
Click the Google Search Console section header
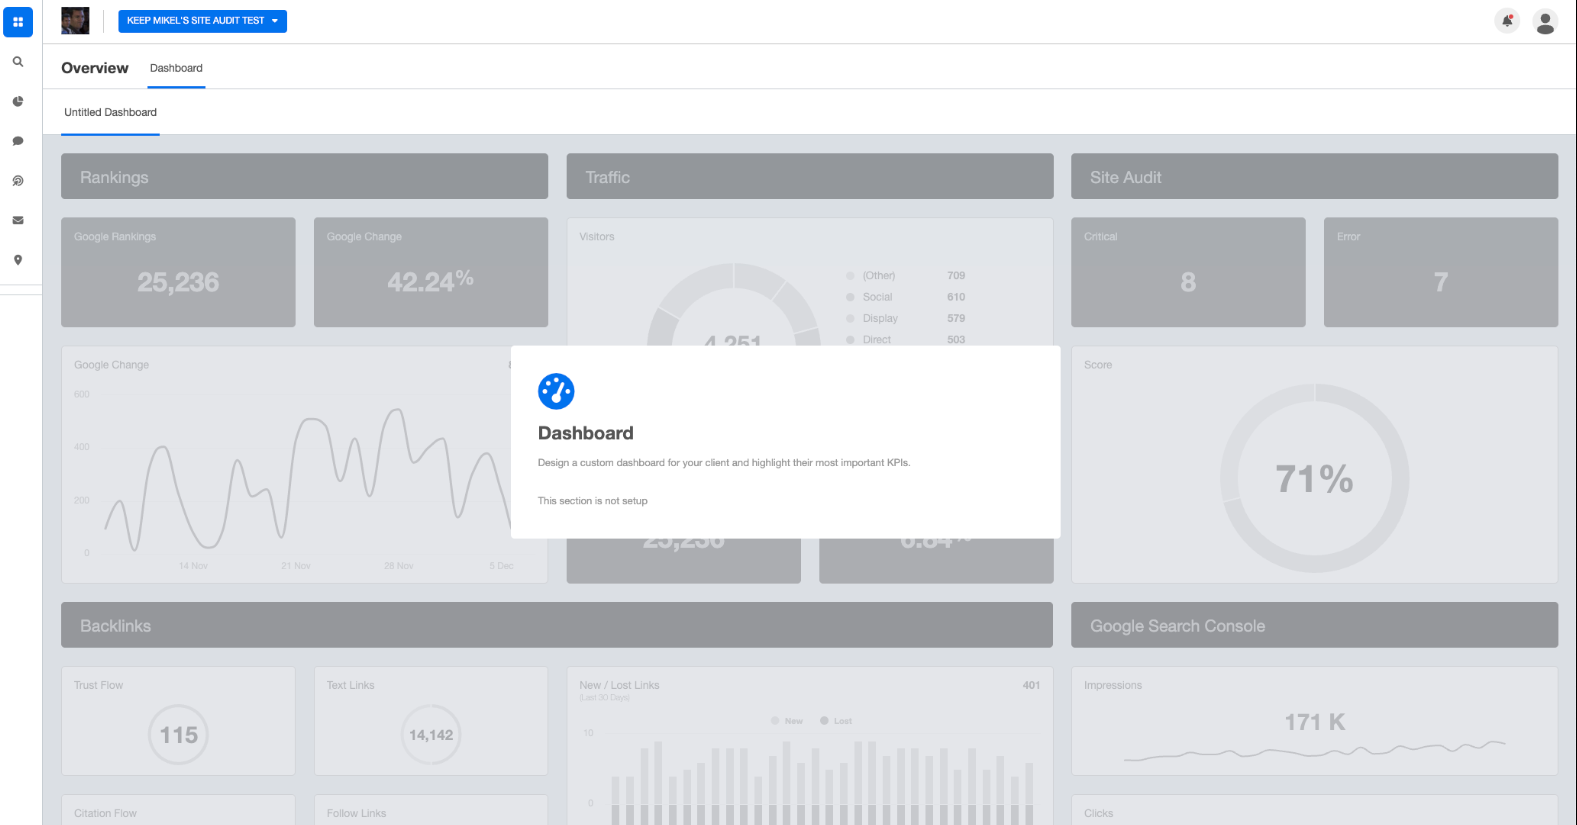[x=1314, y=626]
